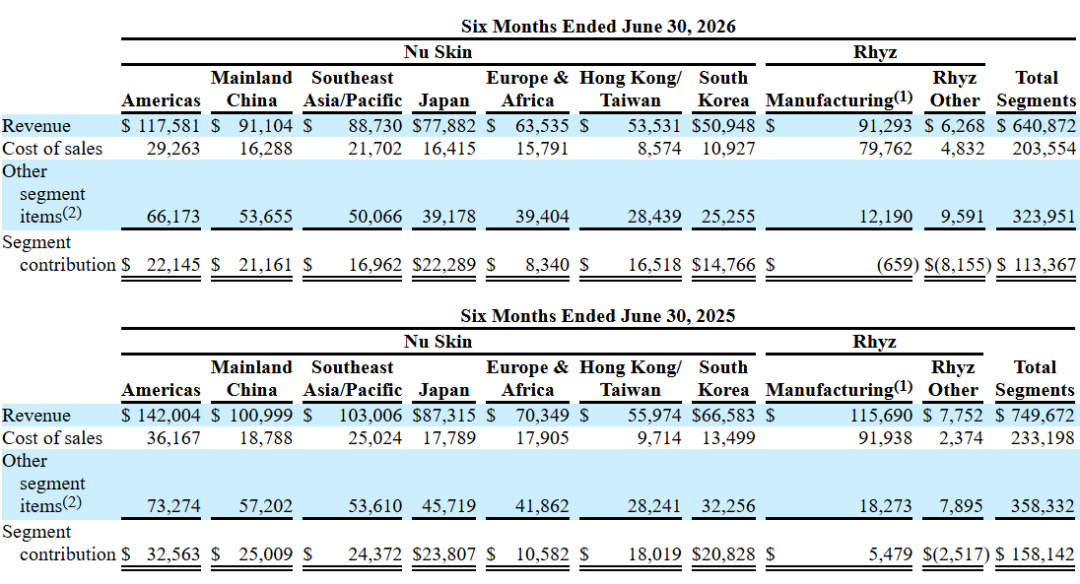Select 2026 total segment contribution 113,367
The width and height of the screenshot is (1080, 584).
1043,264
